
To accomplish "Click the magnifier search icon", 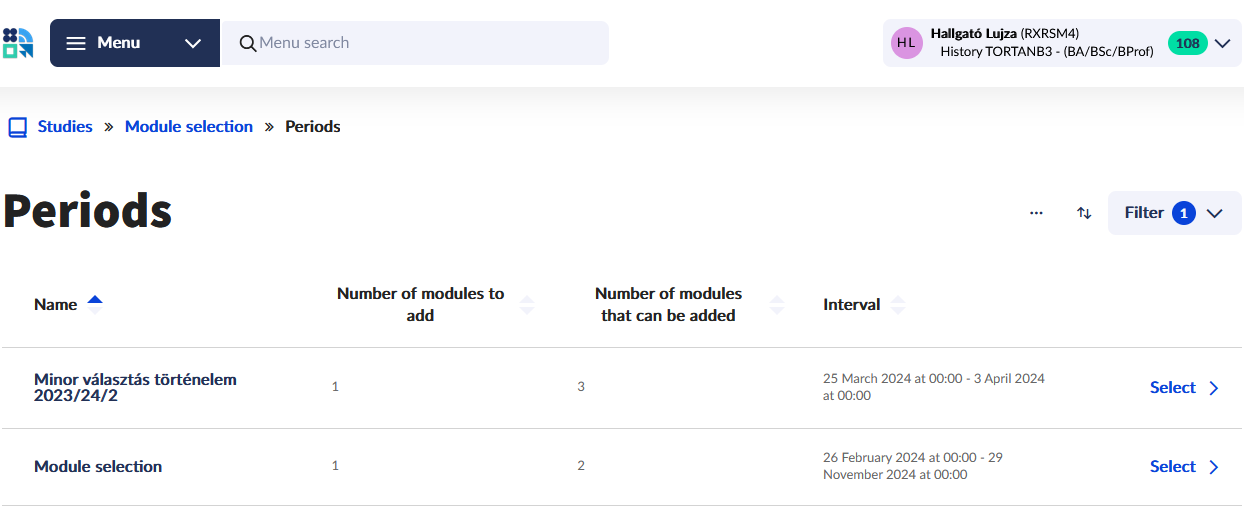I will (248, 43).
